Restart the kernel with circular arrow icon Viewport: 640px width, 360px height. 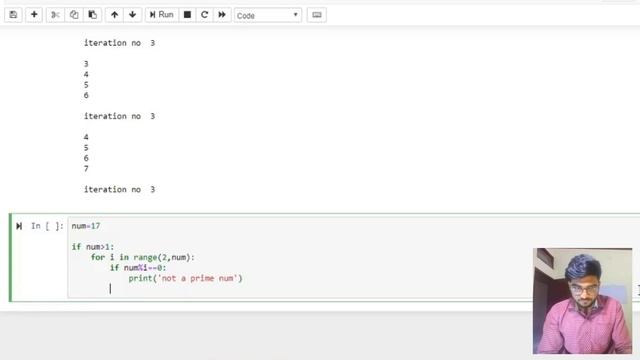pos(204,15)
